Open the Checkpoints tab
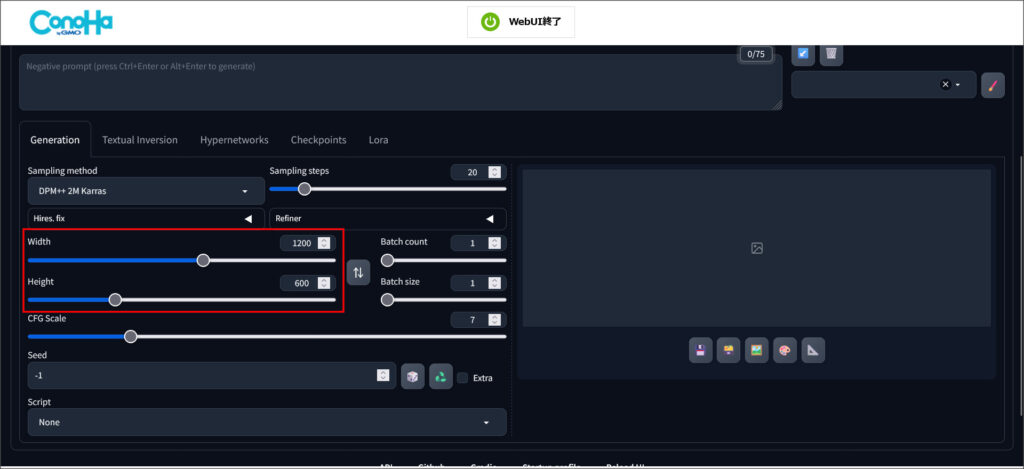Image resolution: width=1024 pixels, height=469 pixels. (319, 140)
